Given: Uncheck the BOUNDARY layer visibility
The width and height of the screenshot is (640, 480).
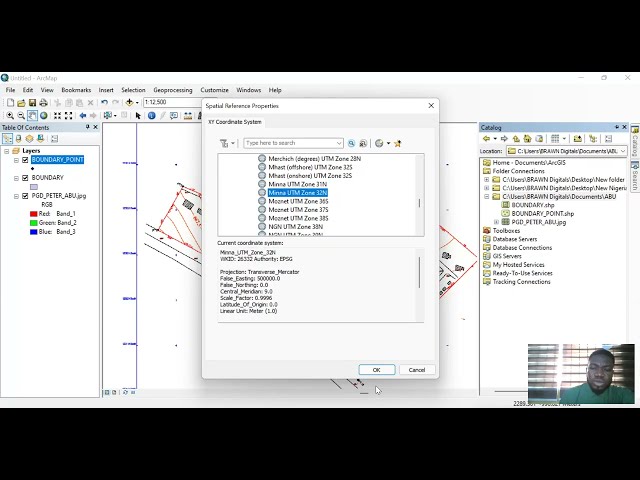Looking at the screenshot, I should pyautogui.click(x=25, y=178).
